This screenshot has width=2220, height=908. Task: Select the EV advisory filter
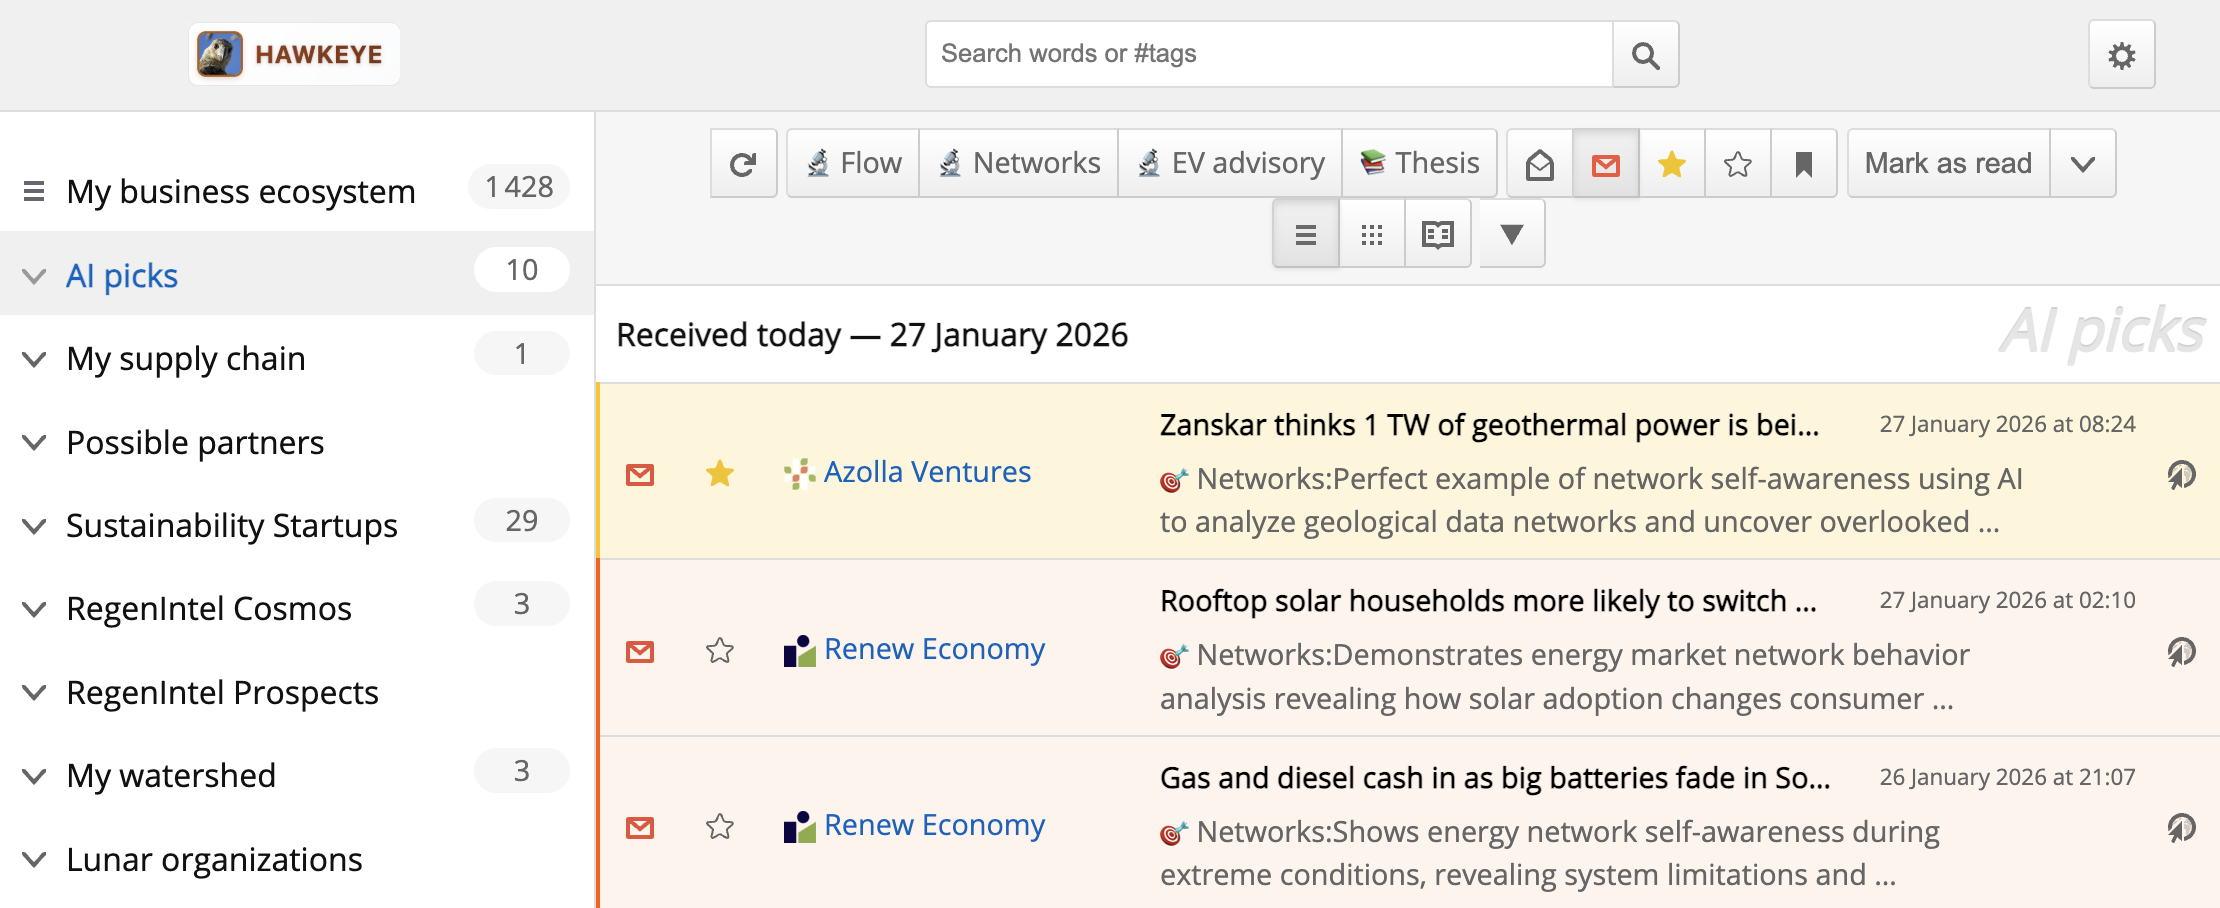(1228, 162)
